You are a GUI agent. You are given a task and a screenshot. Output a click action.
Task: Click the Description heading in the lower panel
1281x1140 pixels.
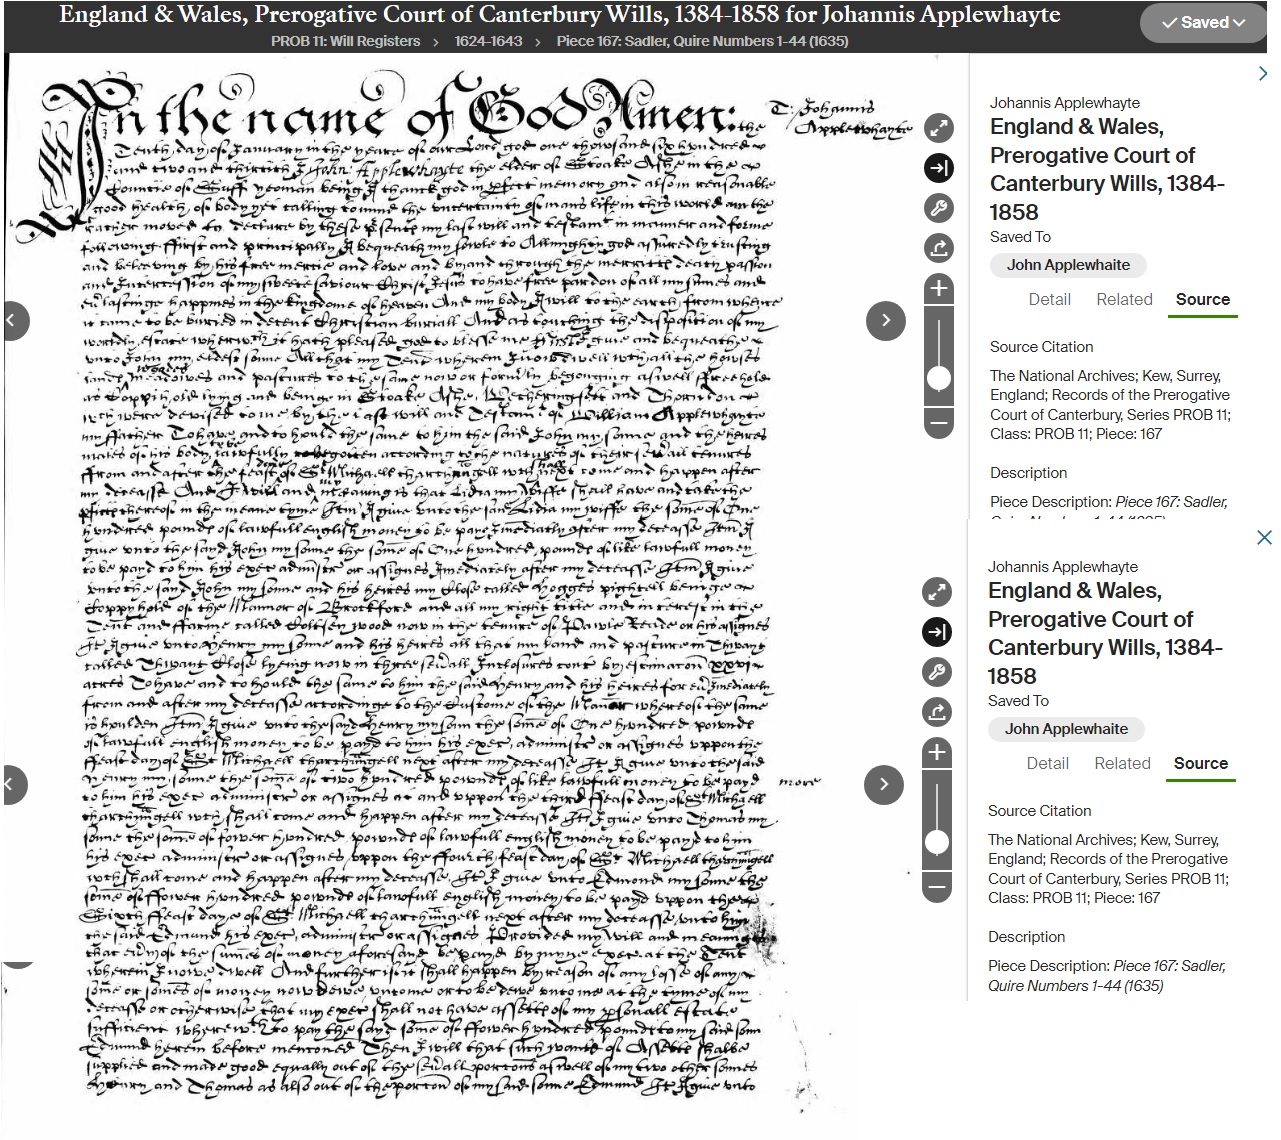coord(1026,937)
